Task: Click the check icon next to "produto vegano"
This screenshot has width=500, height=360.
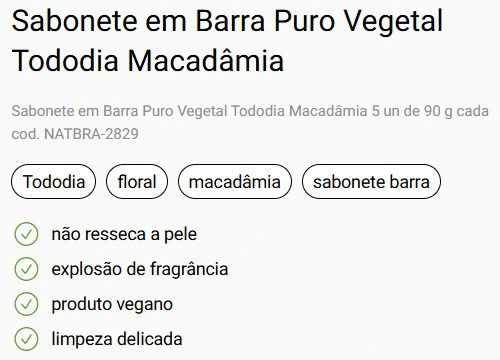Action: coord(26,304)
